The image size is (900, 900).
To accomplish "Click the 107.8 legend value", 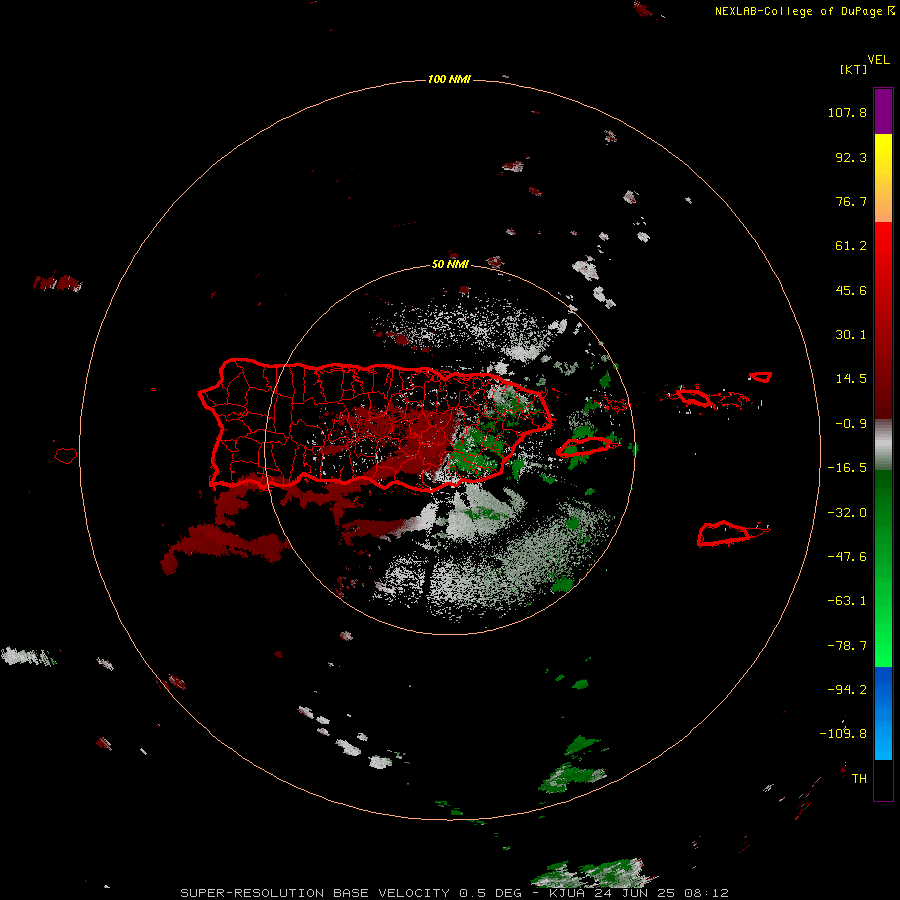I will pyautogui.click(x=847, y=112).
